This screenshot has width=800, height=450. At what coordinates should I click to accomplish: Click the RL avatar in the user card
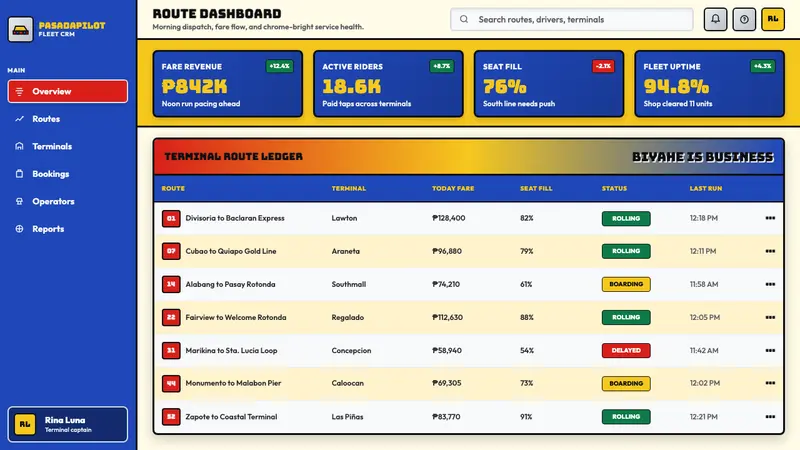25,424
